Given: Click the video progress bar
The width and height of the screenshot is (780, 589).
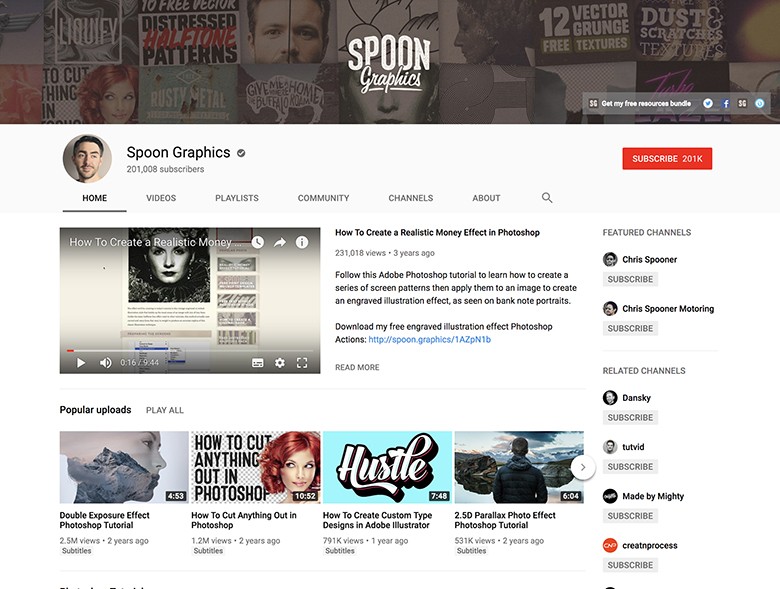Looking at the screenshot, I should point(190,351).
